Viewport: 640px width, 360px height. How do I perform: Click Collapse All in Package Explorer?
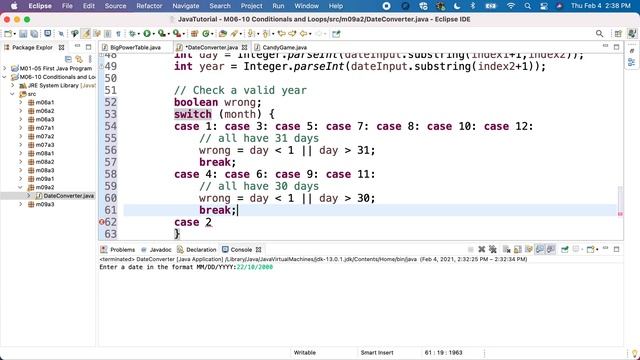pyautogui.click(x=68, y=59)
